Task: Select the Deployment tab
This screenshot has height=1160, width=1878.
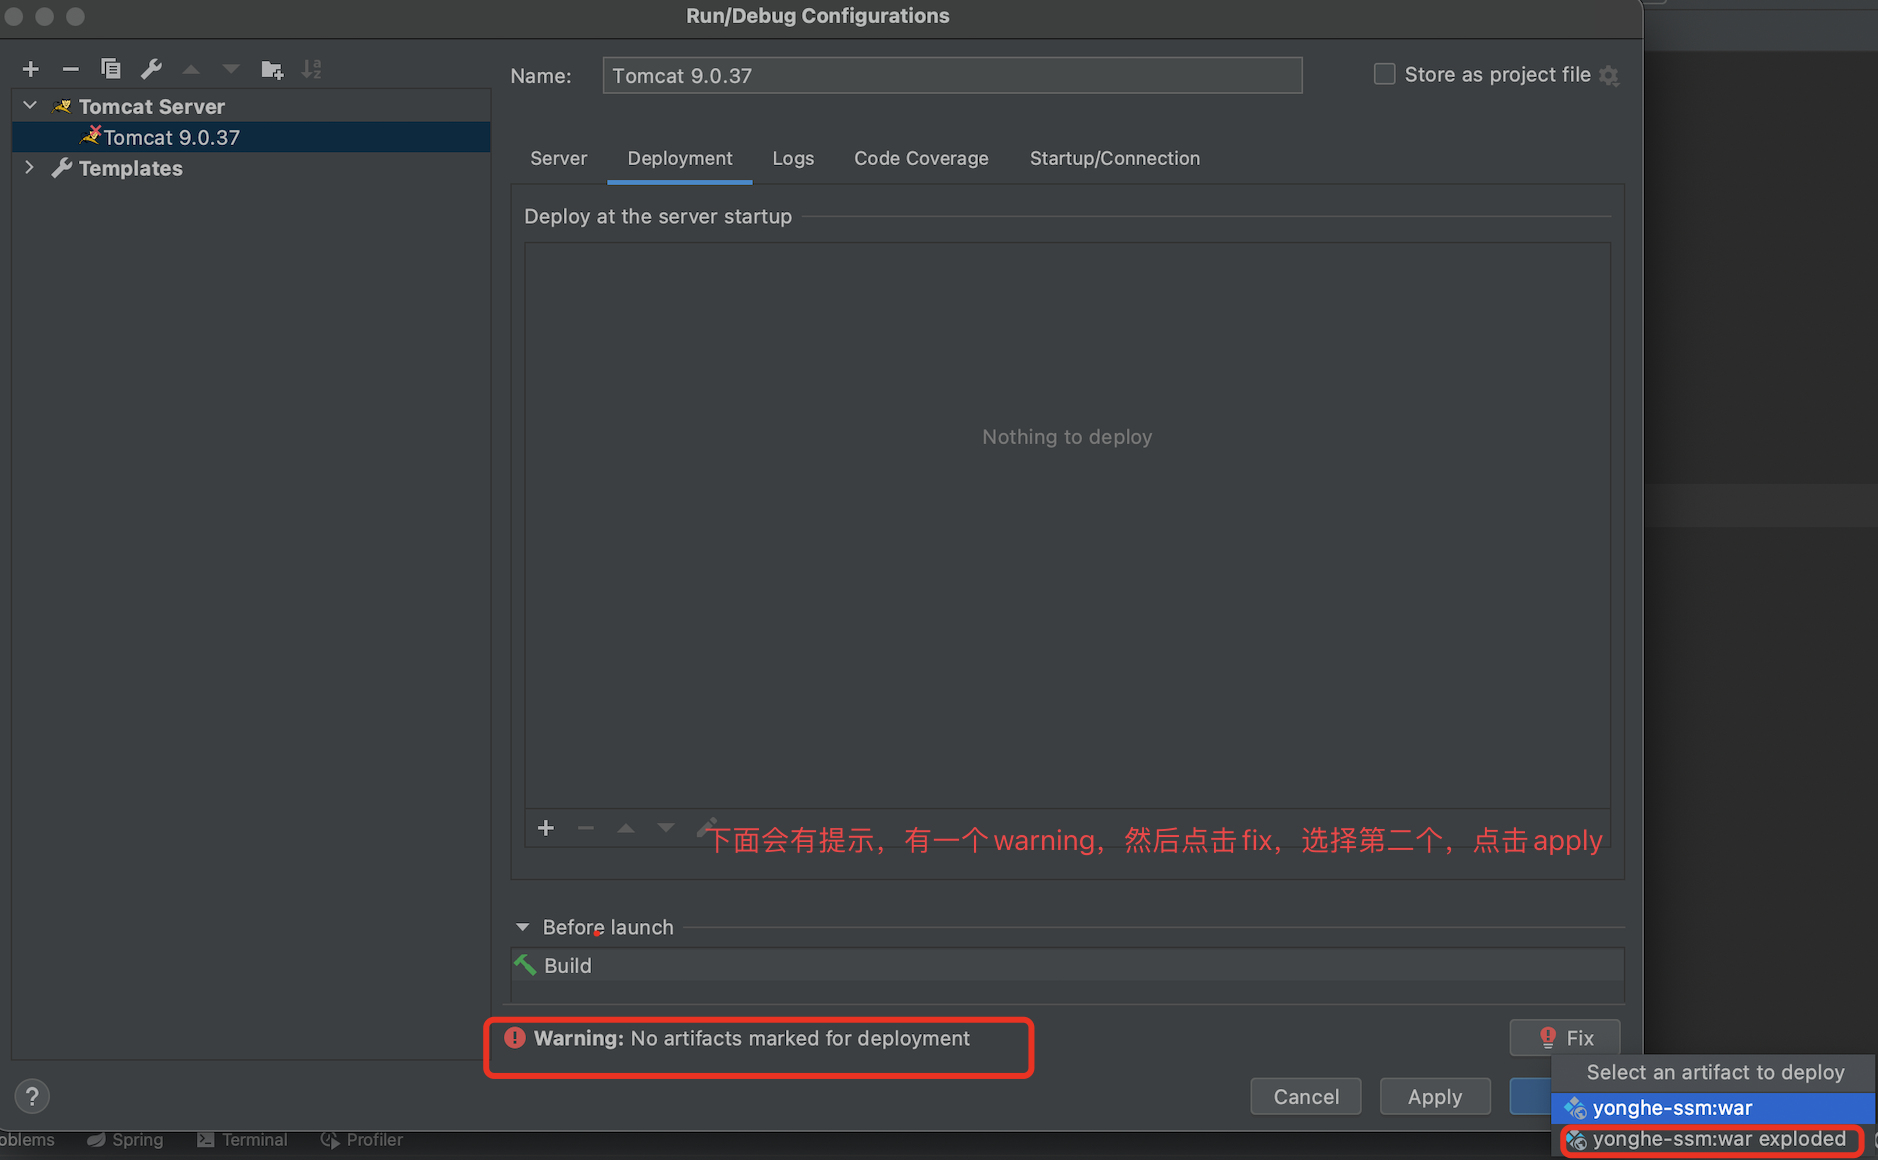Action: [680, 158]
